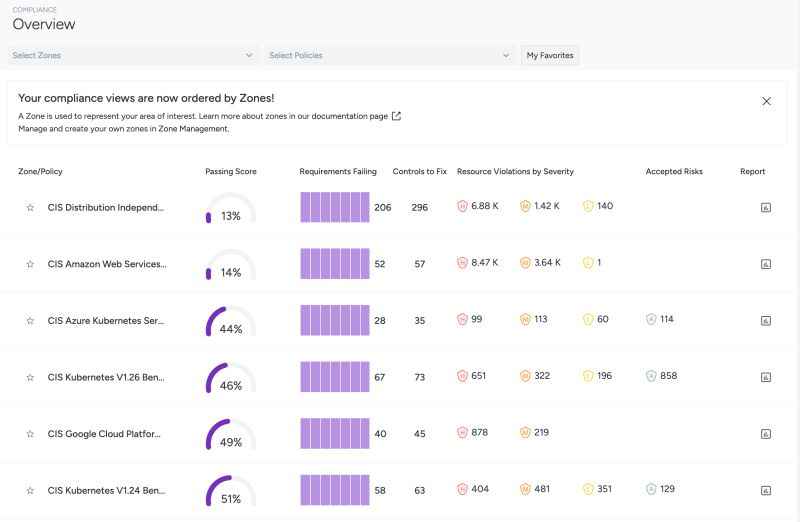Screen dimensions: 800x522
Task: Click high severity icon showing 6.88 K
Action: point(462,207)
